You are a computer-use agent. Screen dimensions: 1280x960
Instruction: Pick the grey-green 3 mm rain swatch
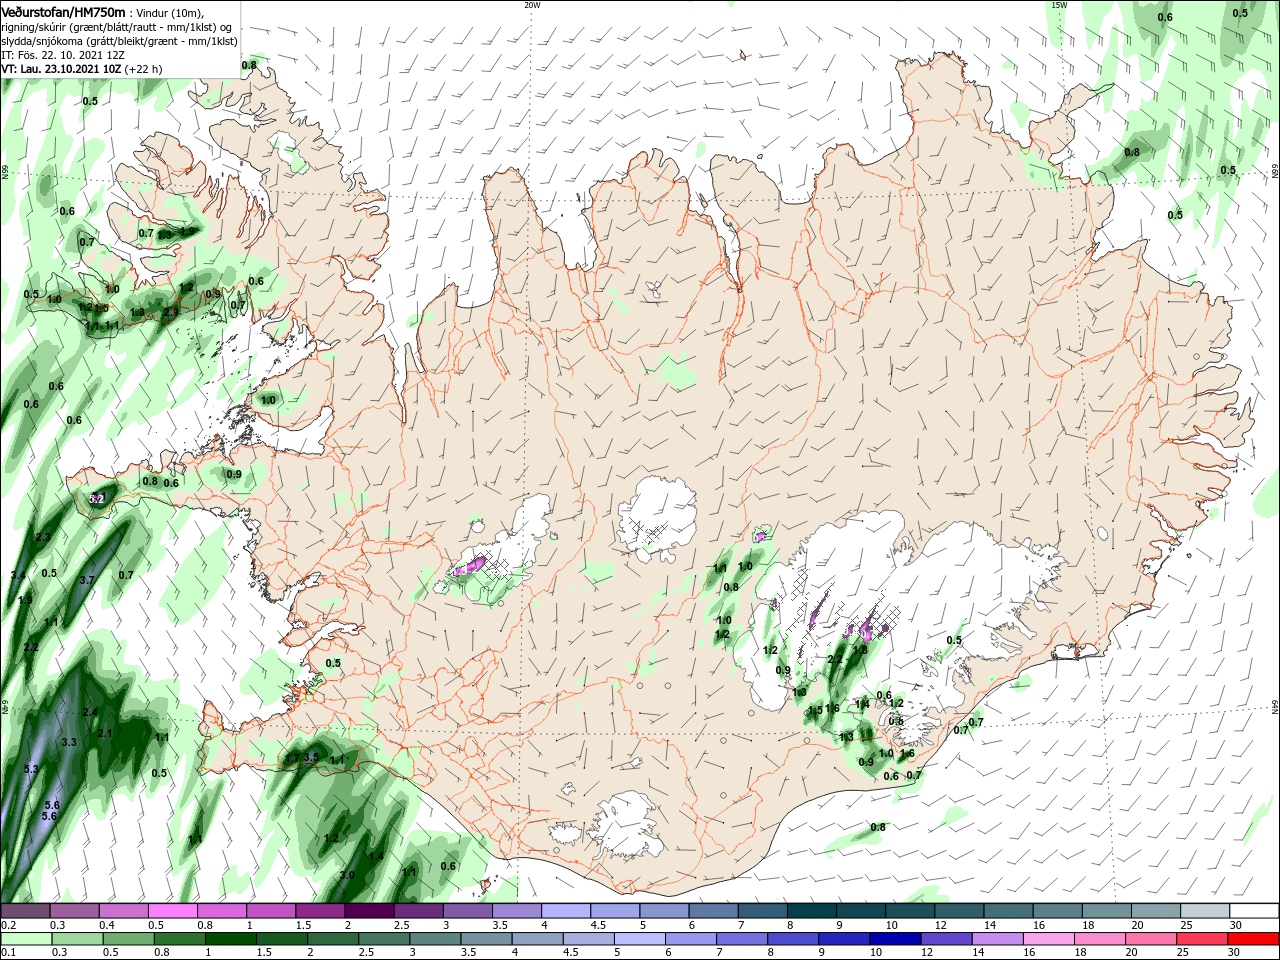437,939
